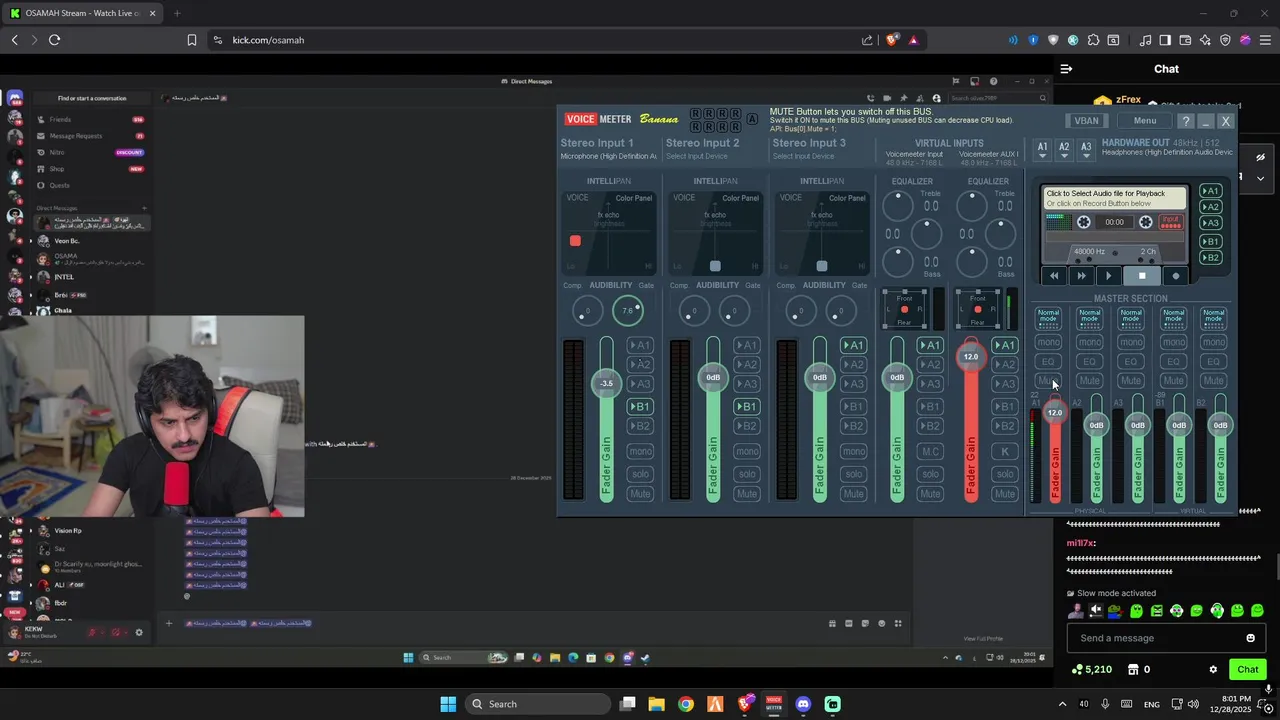Viewport: 1280px width, 720px height.
Task: Open Shop in Discord sidebar
Action: click(x=91, y=169)
